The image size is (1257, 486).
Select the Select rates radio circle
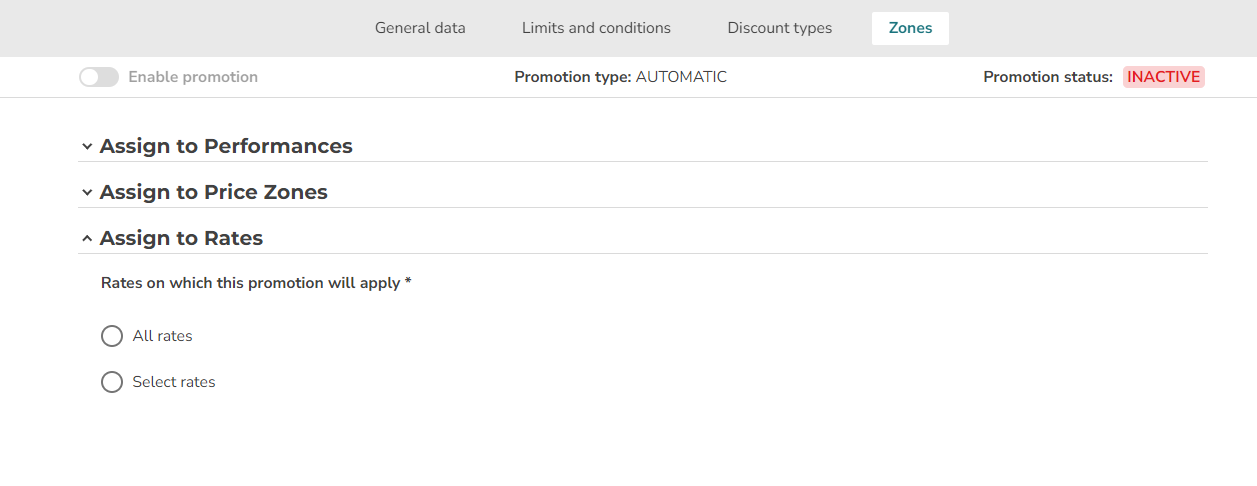[x=112, y=382]
